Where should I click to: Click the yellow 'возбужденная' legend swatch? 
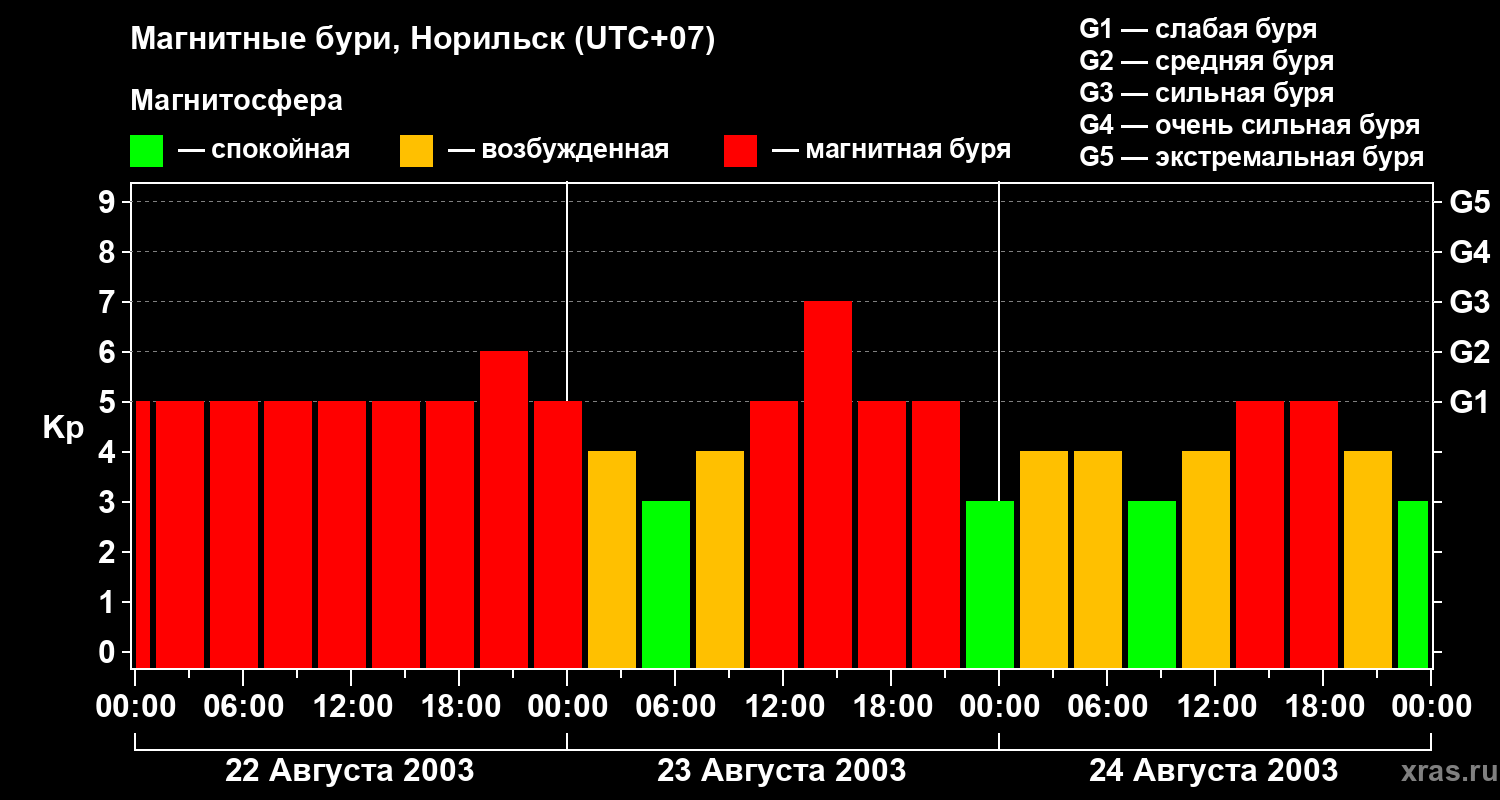(x=416, y=151)
